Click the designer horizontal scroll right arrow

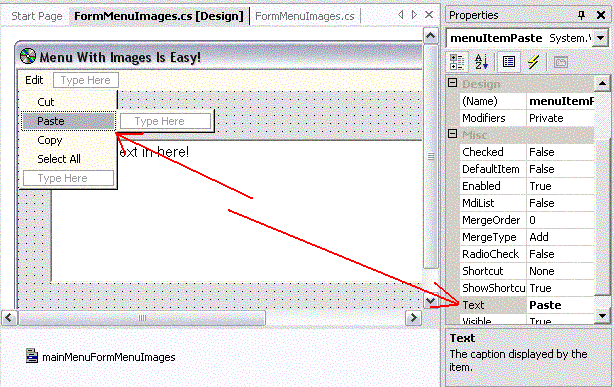tap(414, 318)
